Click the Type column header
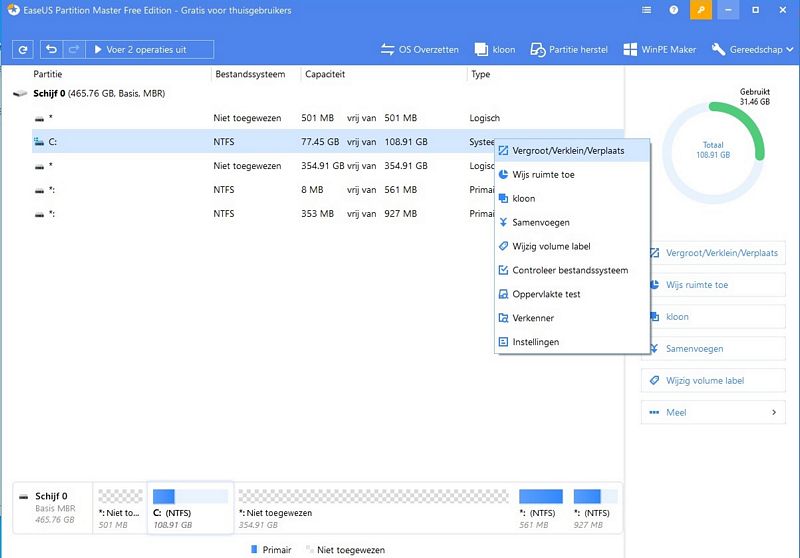800x558 pixels. coord(481,74)
